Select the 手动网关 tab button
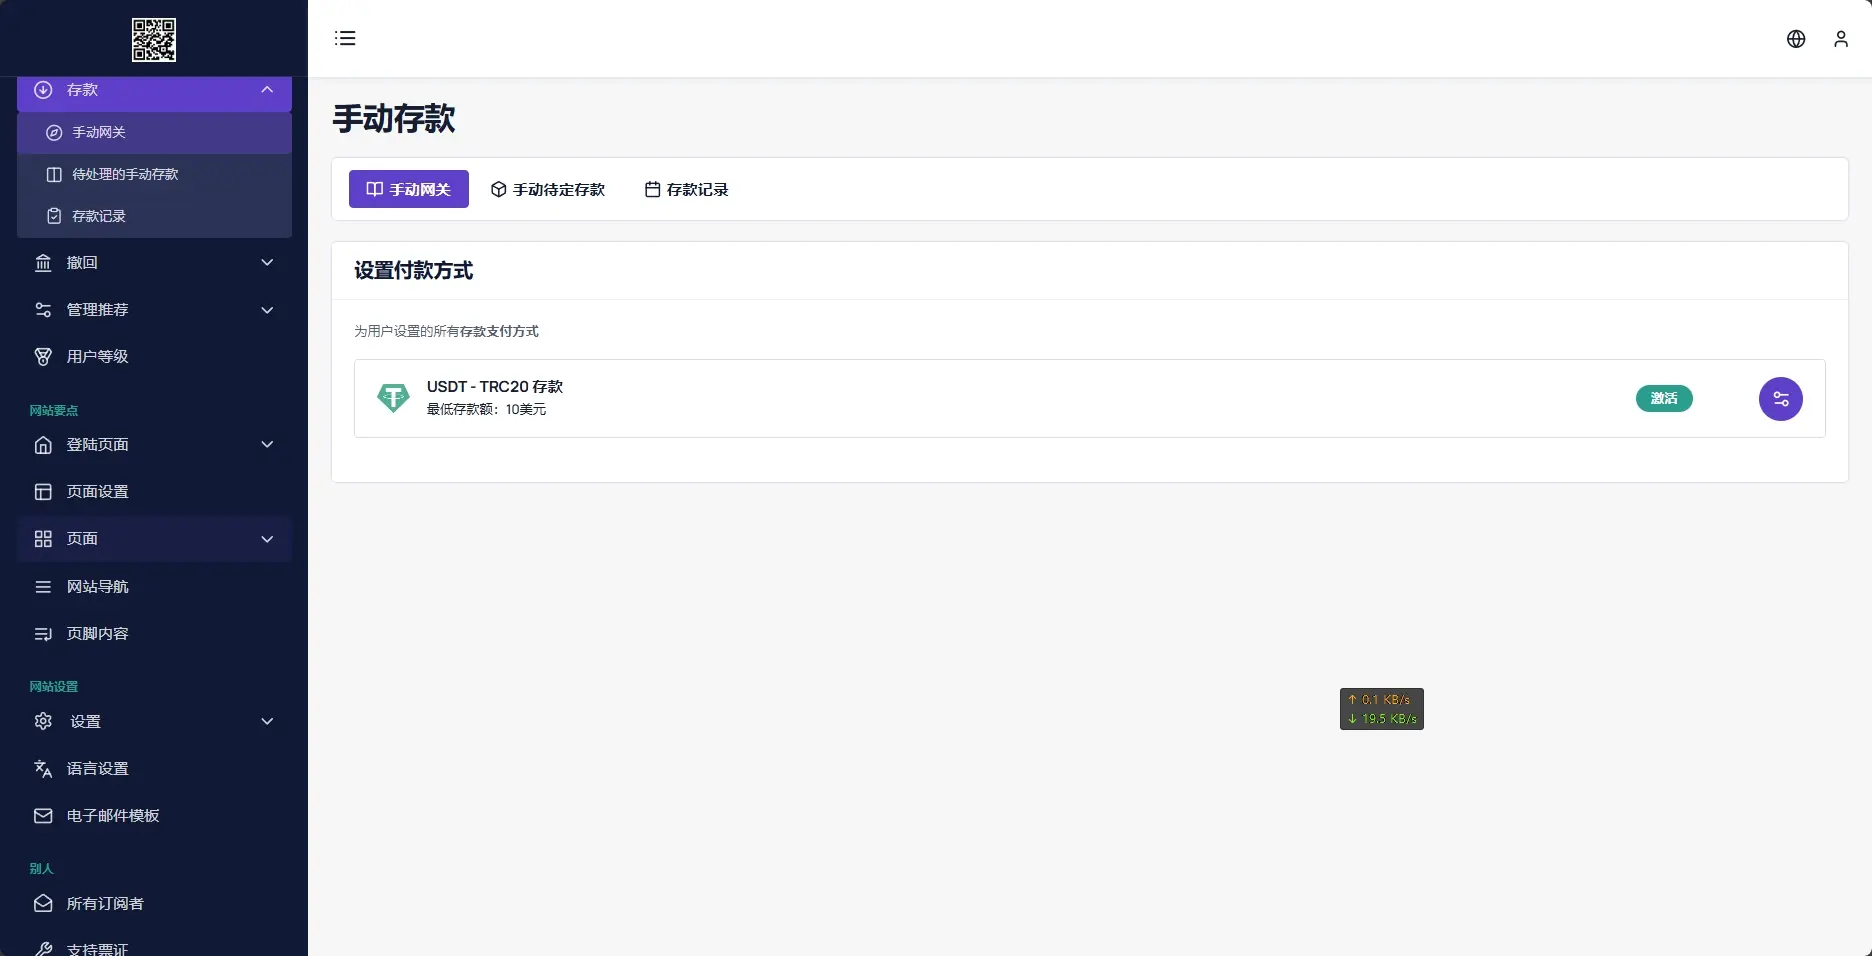Screen dimensions: 1872x956 tap(408, 190)
